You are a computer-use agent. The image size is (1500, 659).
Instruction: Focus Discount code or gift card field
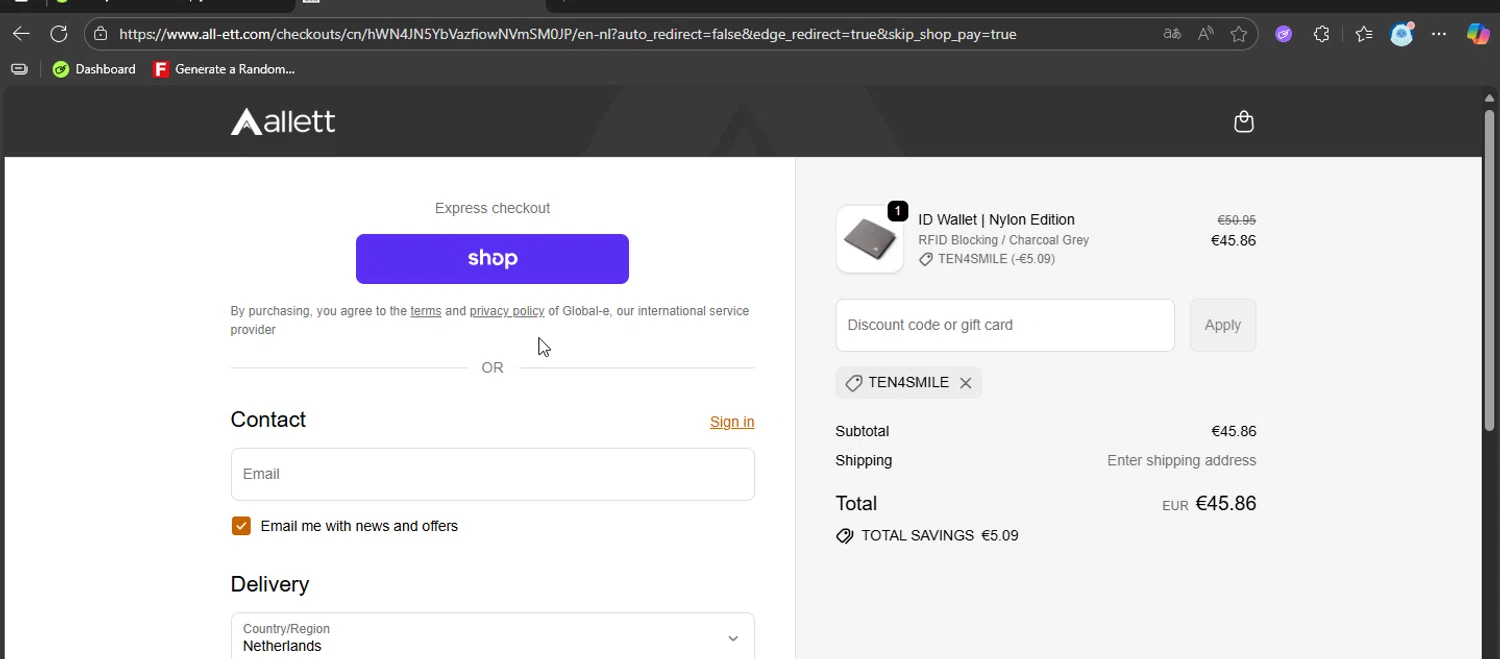pos(1005,325)
